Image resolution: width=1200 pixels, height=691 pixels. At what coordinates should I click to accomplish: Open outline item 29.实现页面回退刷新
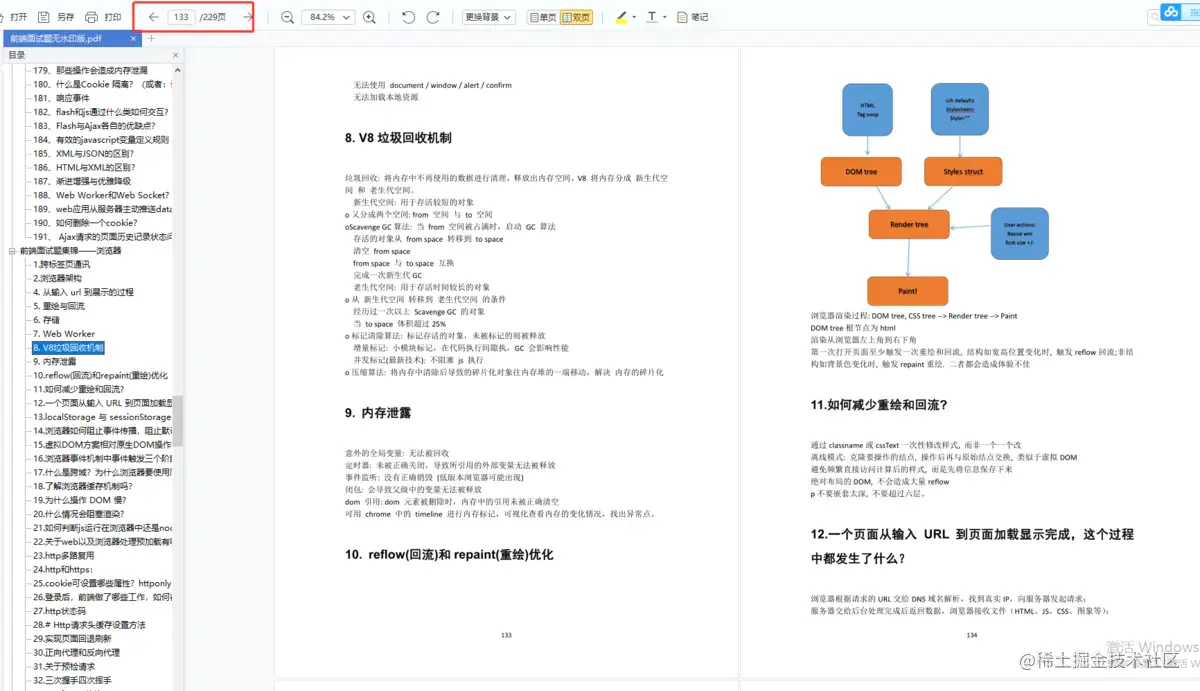(72, 638)
